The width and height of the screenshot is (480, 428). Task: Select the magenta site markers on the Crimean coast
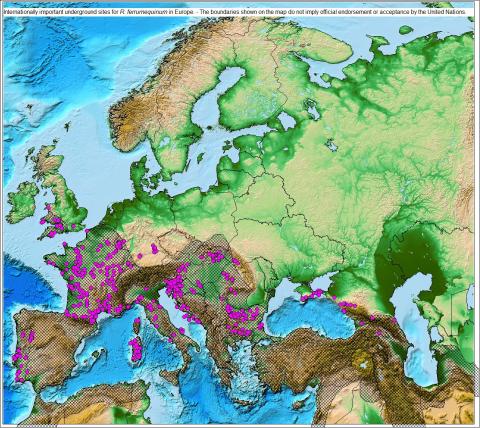click(x=311, y=295)
